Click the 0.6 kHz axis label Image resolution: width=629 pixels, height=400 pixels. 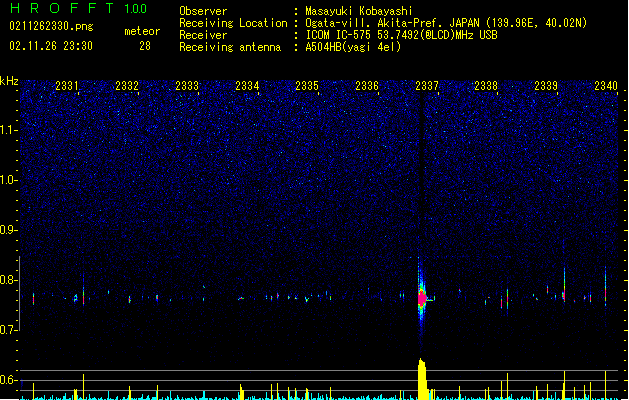(x=8, y=380)
